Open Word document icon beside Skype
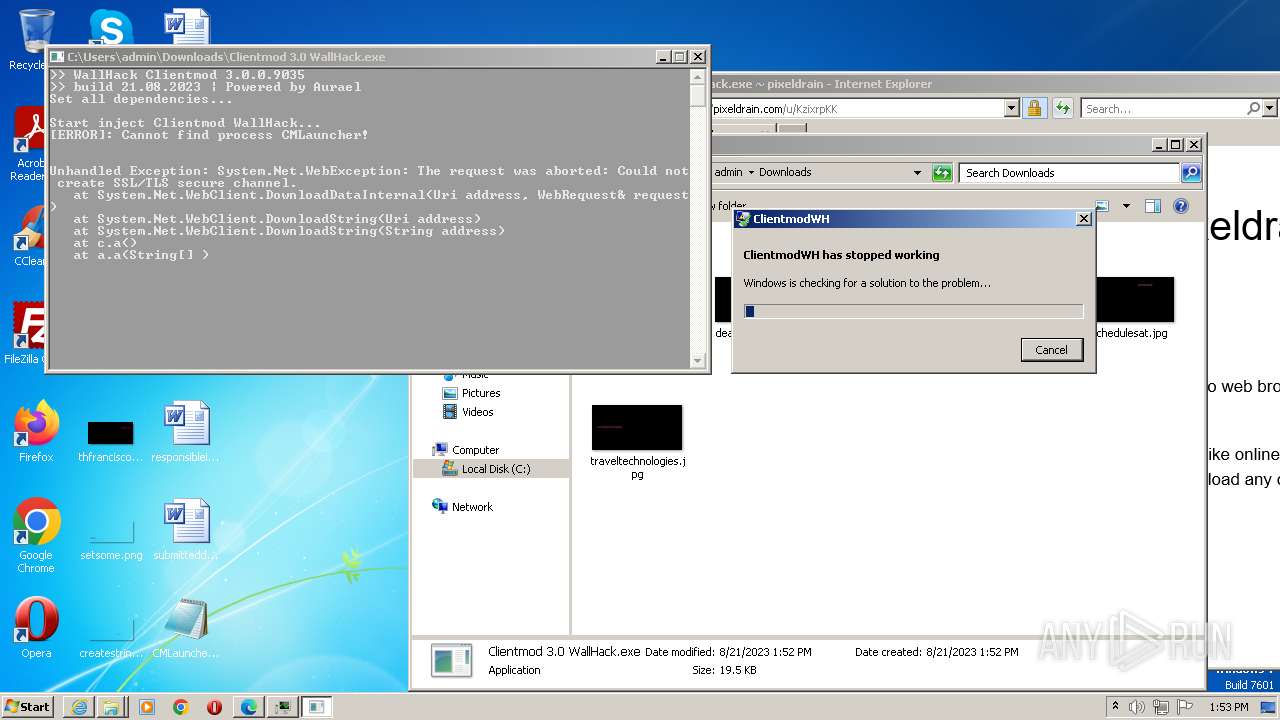This screenshot has height=720, width=1280. 187,28
